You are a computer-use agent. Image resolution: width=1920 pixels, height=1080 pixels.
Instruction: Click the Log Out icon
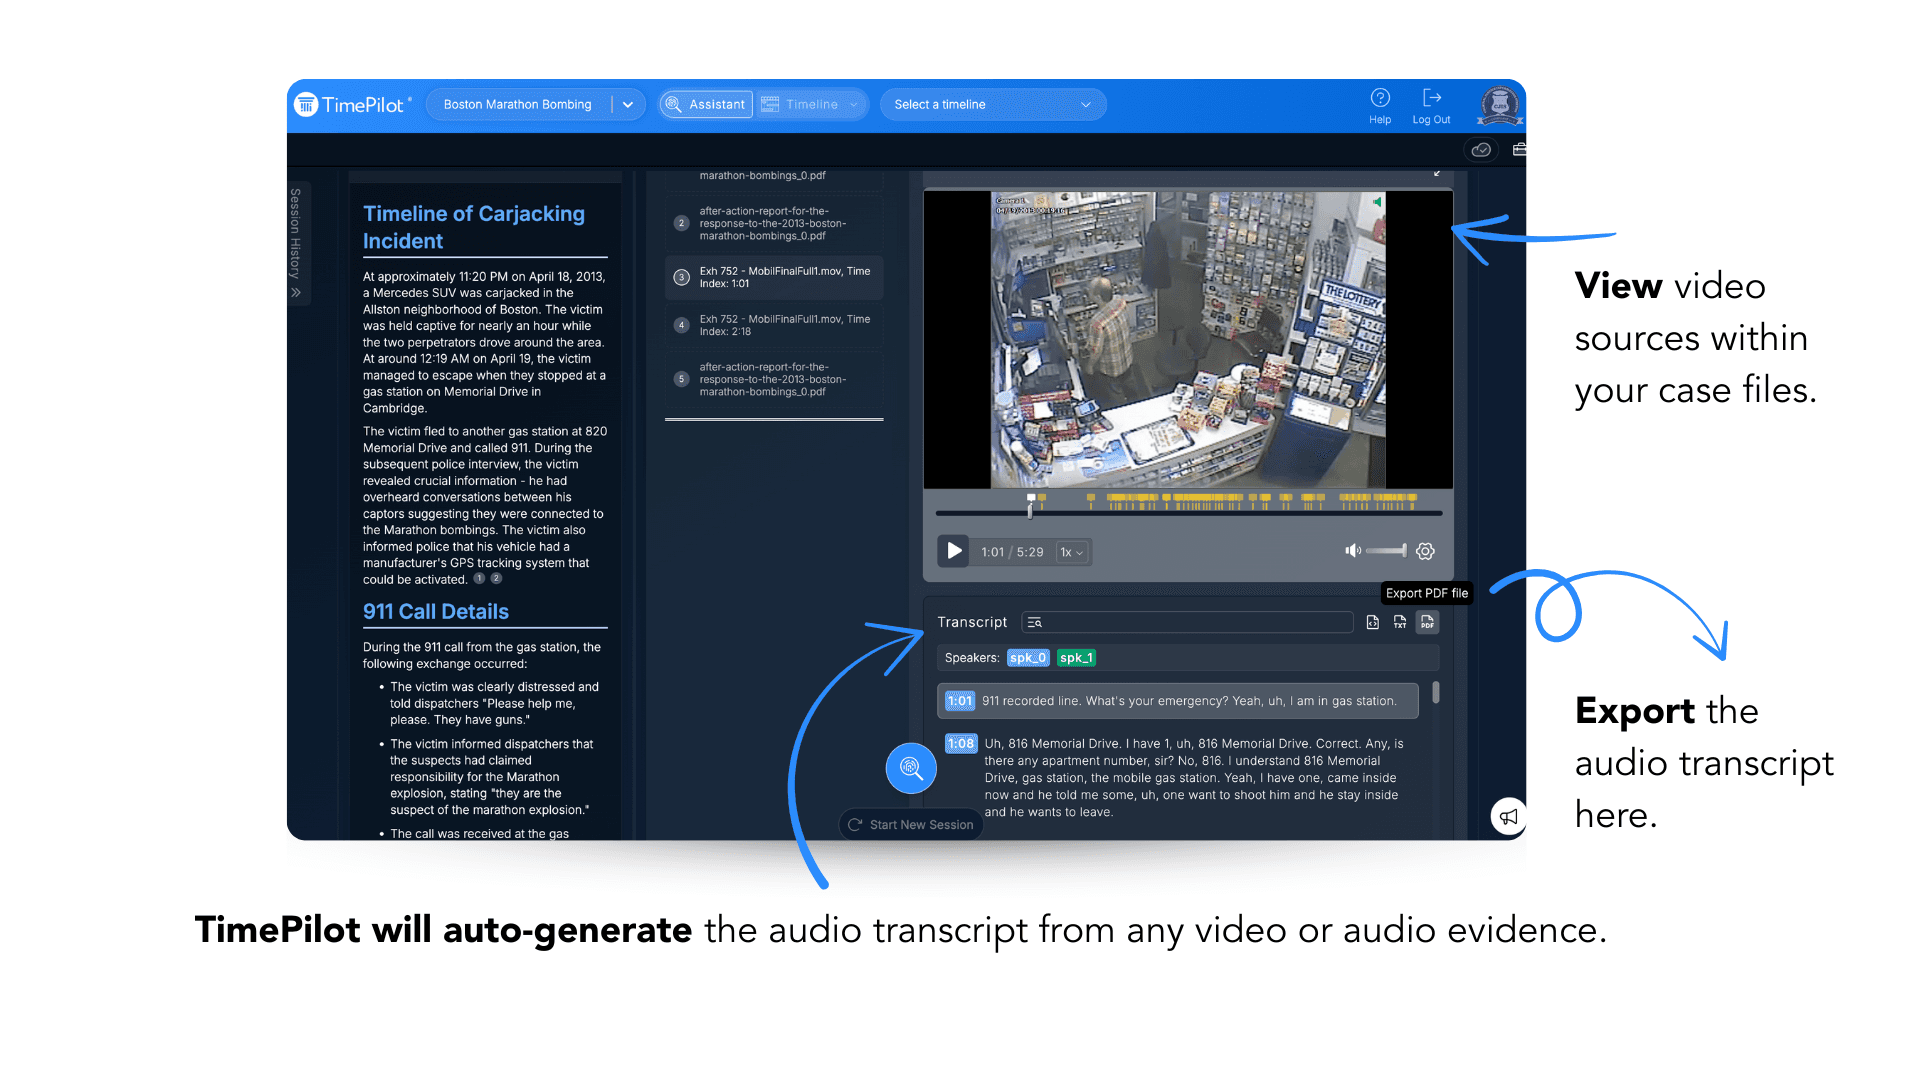tap(1431, 98)
